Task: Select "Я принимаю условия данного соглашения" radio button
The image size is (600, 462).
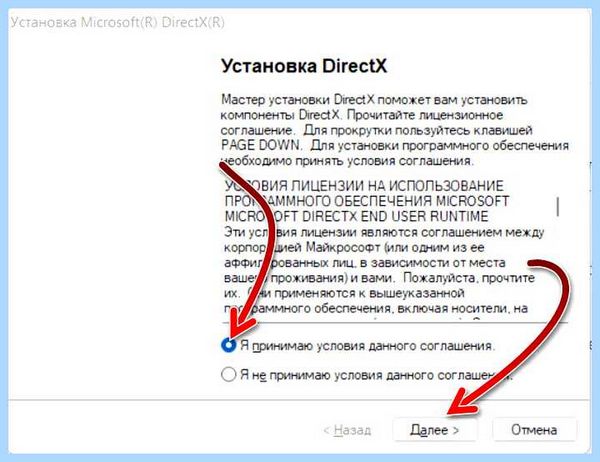Action: [228, 345]
